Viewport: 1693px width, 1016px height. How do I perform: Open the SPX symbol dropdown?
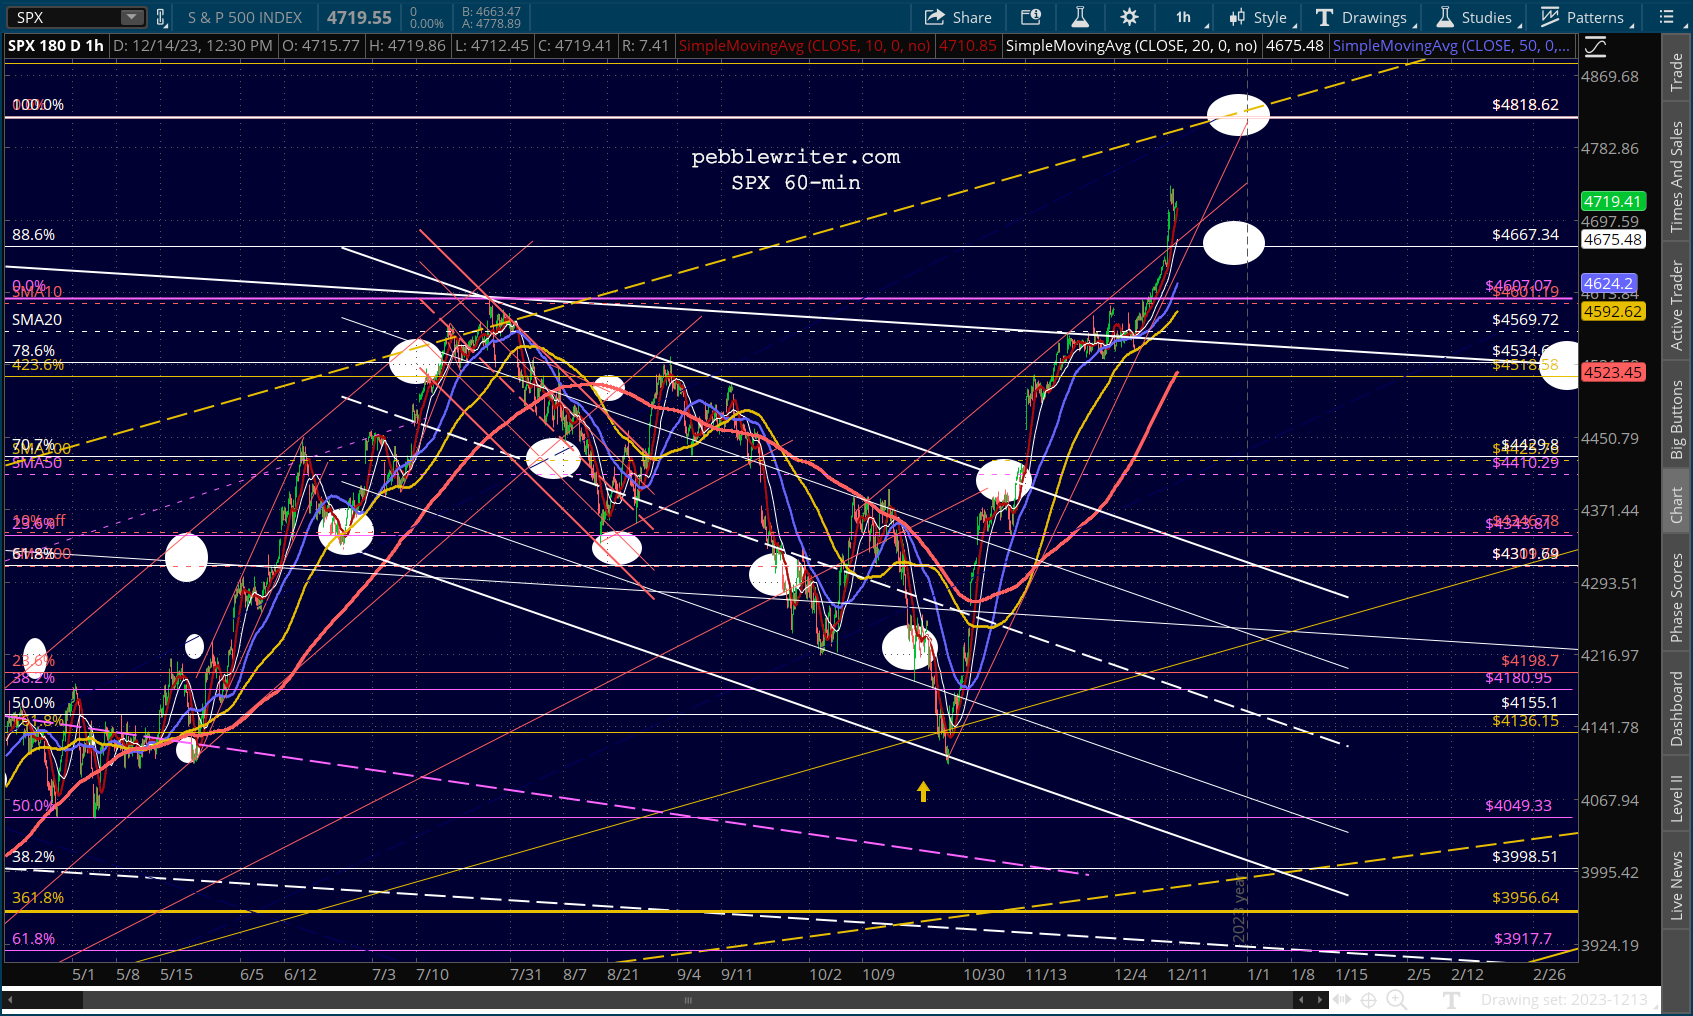click(x=132, y=17)
